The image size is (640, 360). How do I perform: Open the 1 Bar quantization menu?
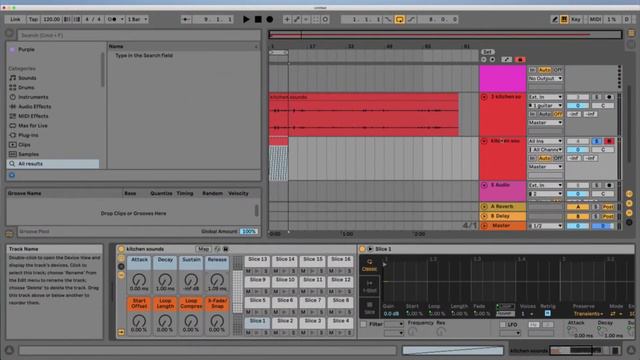click(137, 19)
